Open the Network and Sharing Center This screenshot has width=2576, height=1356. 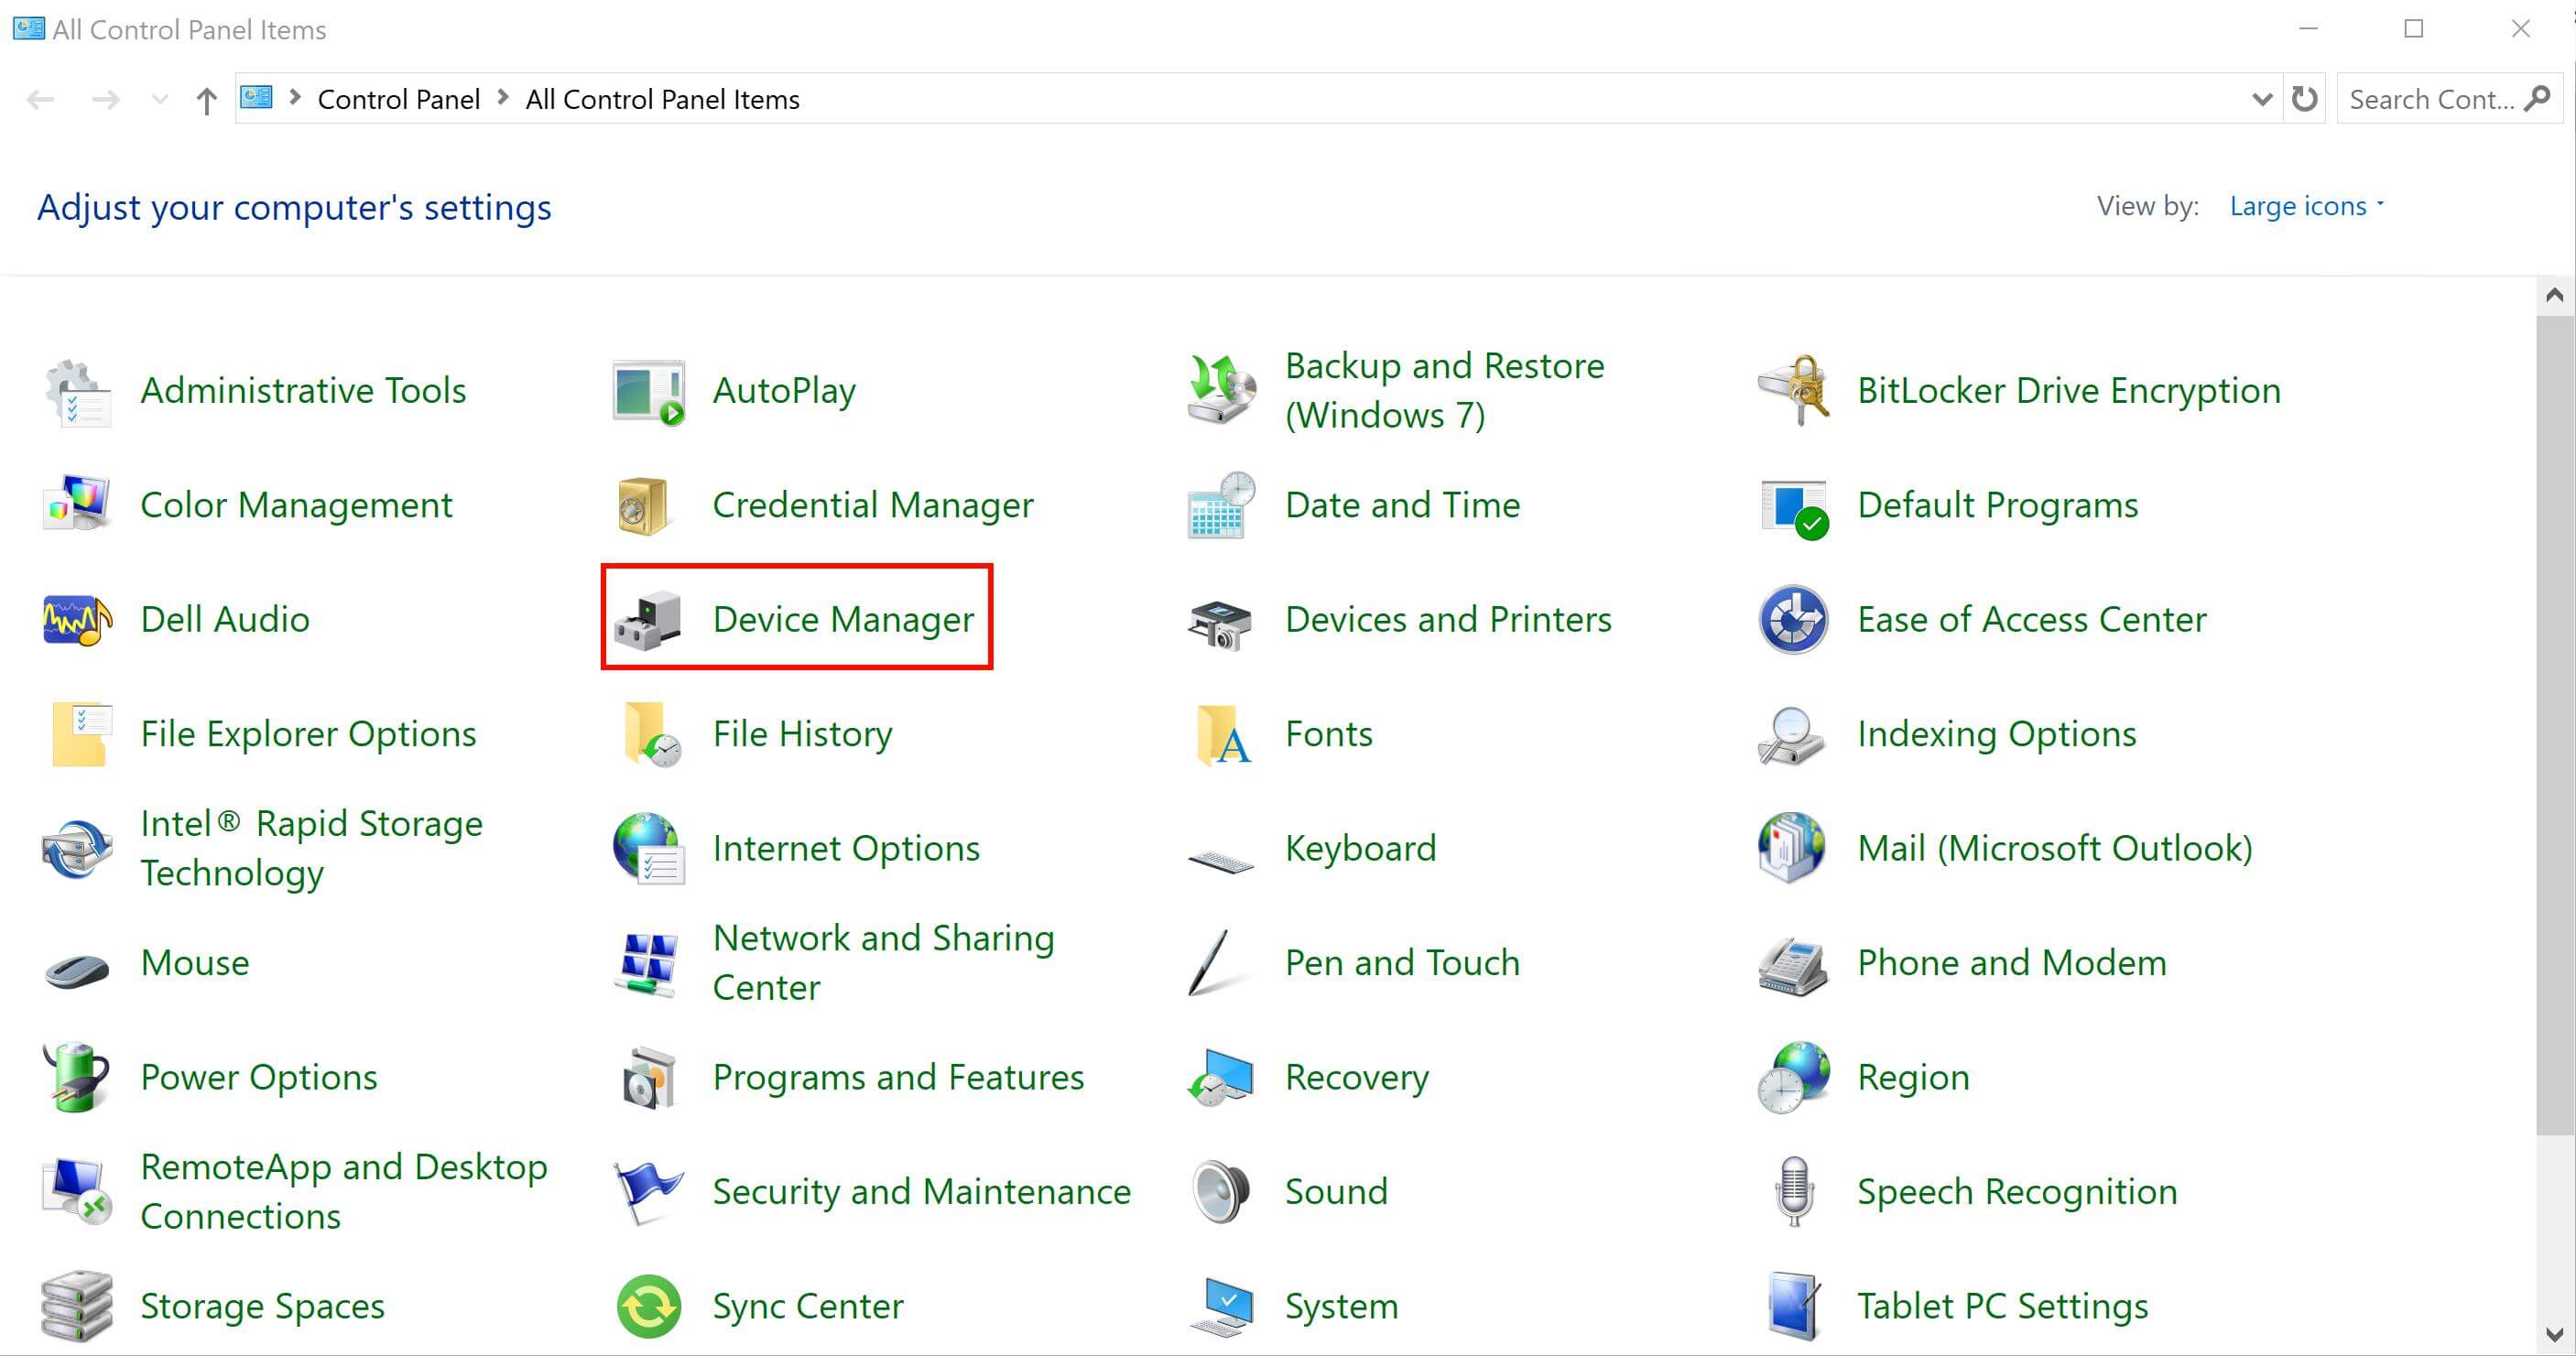coord(883,961)
